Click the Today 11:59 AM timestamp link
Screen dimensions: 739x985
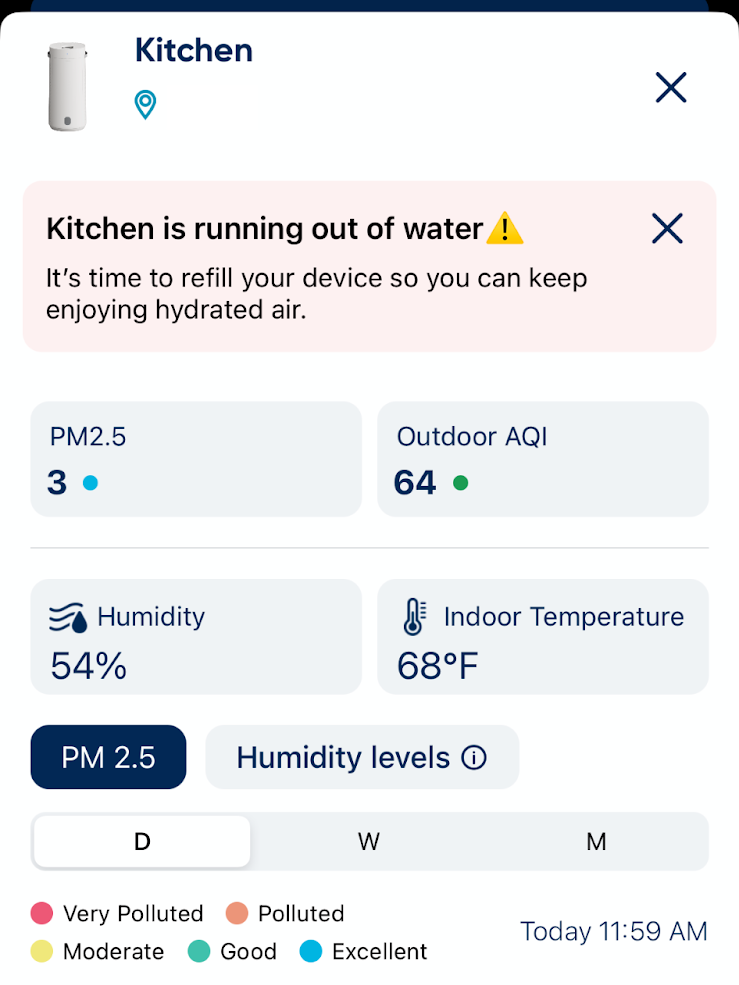pos(613,931)
